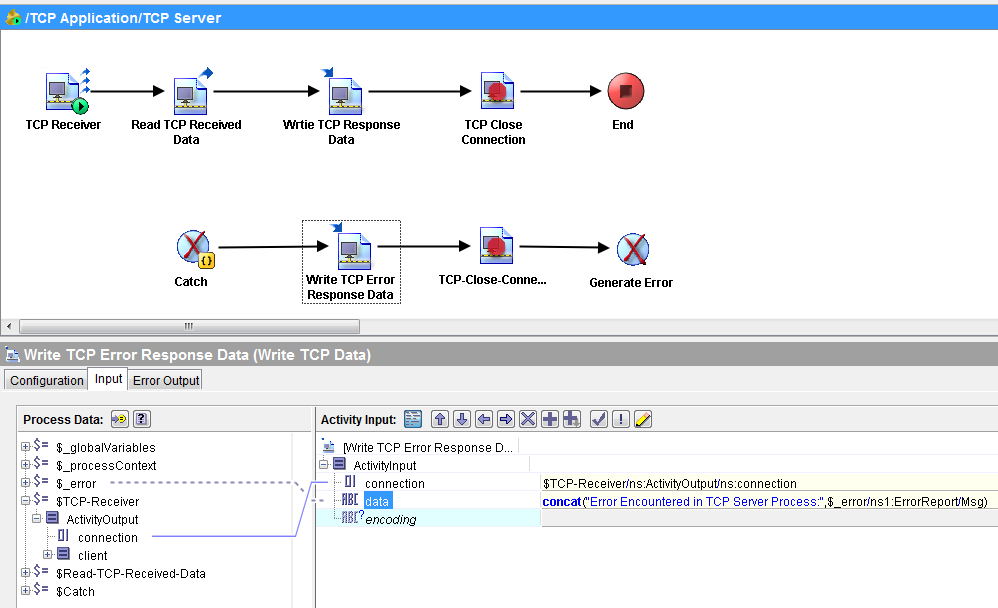Click the $_globalVariables label
This screenshot has width=998, height=608.
click(x=106, y=448)
